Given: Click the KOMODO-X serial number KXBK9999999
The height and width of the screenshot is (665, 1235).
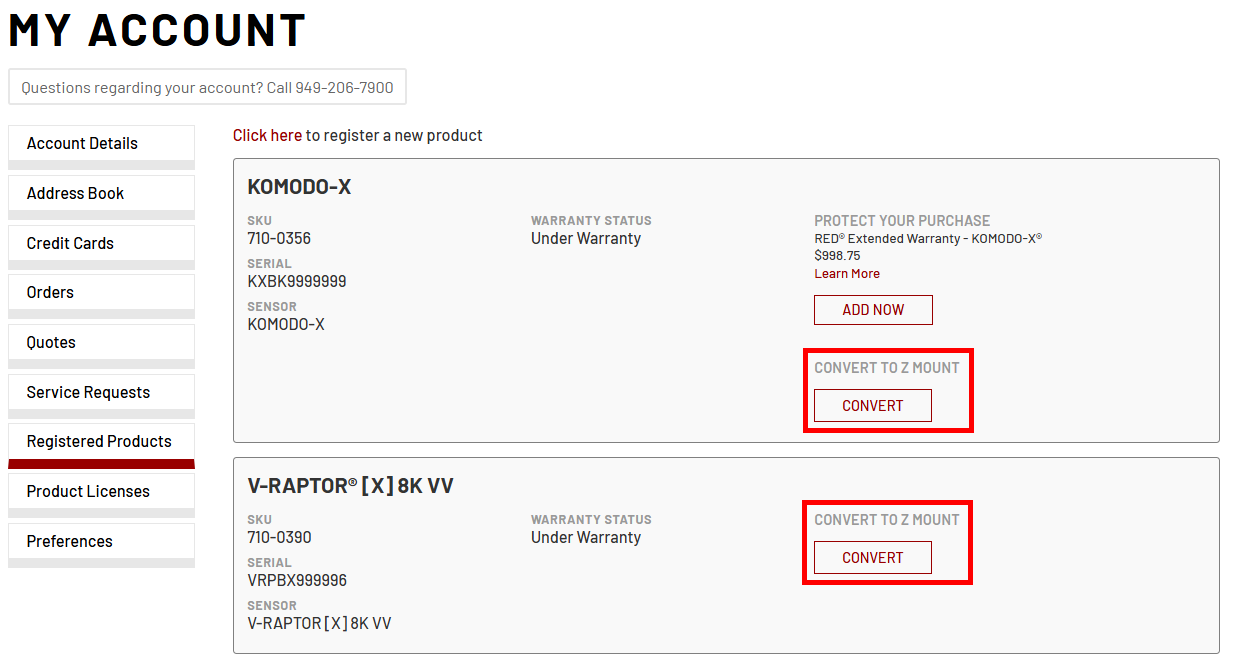Looking at the screenshot, I should (297, 281).
